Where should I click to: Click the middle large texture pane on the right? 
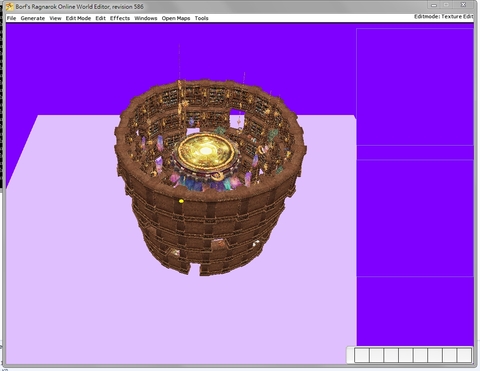(x=415, y=218)
